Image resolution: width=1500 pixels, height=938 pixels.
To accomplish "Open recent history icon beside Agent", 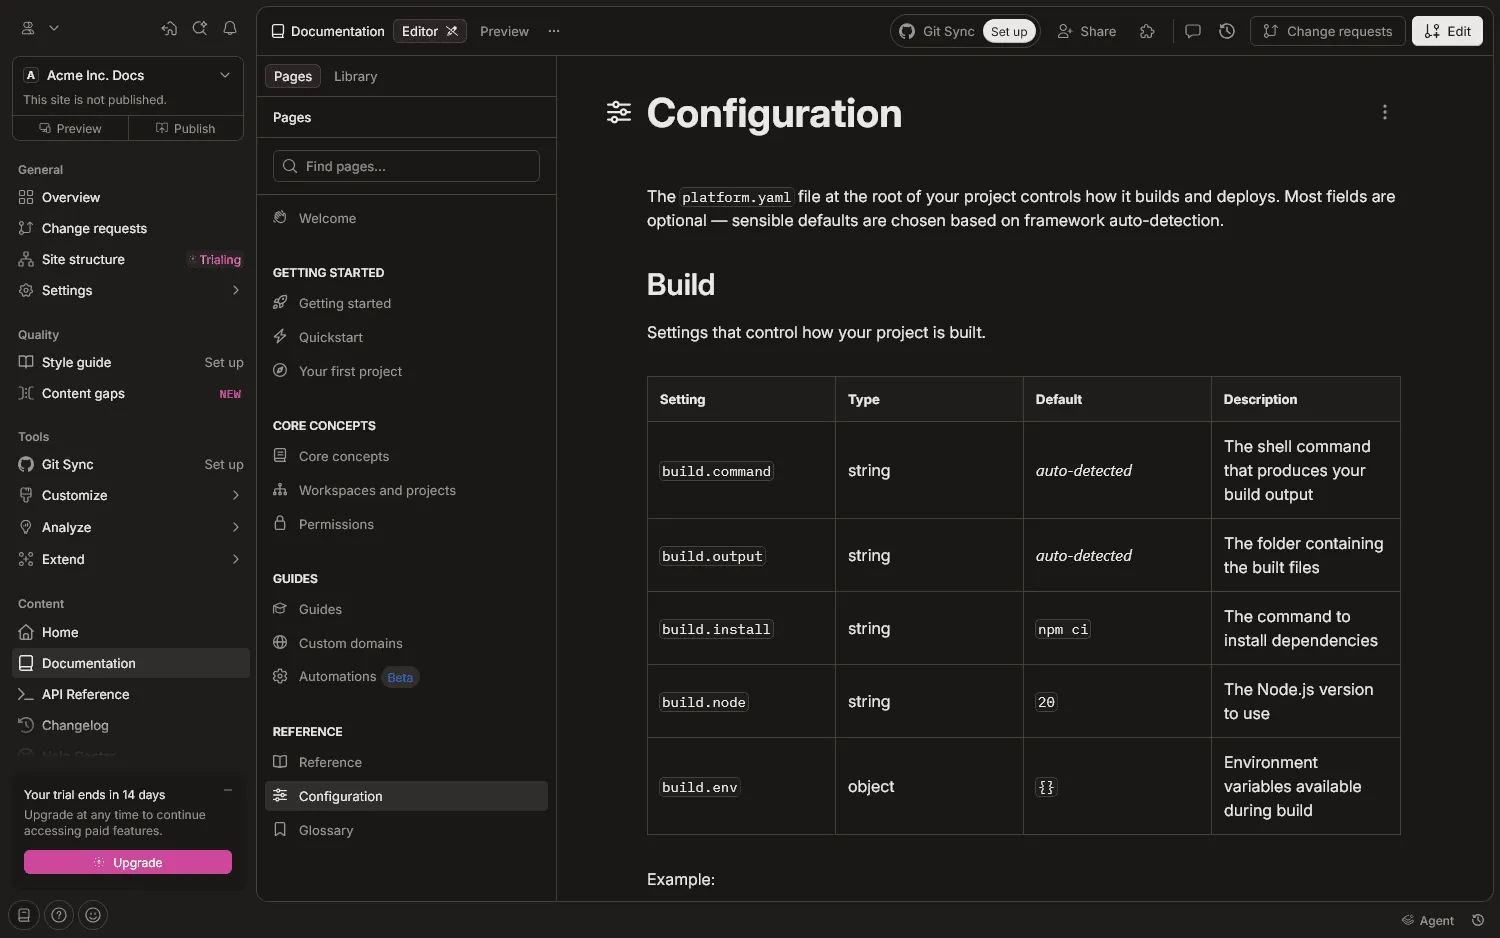I will (1478, 920).
